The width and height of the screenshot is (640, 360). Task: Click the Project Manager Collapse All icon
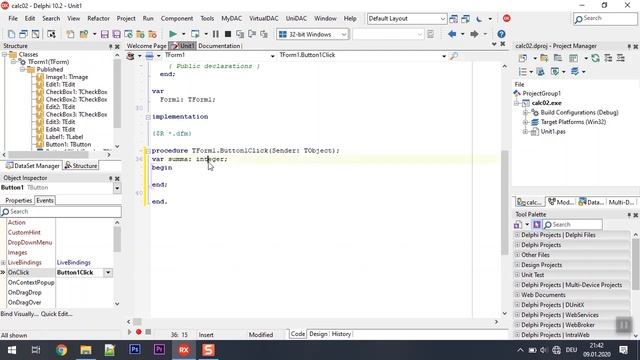(621, 58)
